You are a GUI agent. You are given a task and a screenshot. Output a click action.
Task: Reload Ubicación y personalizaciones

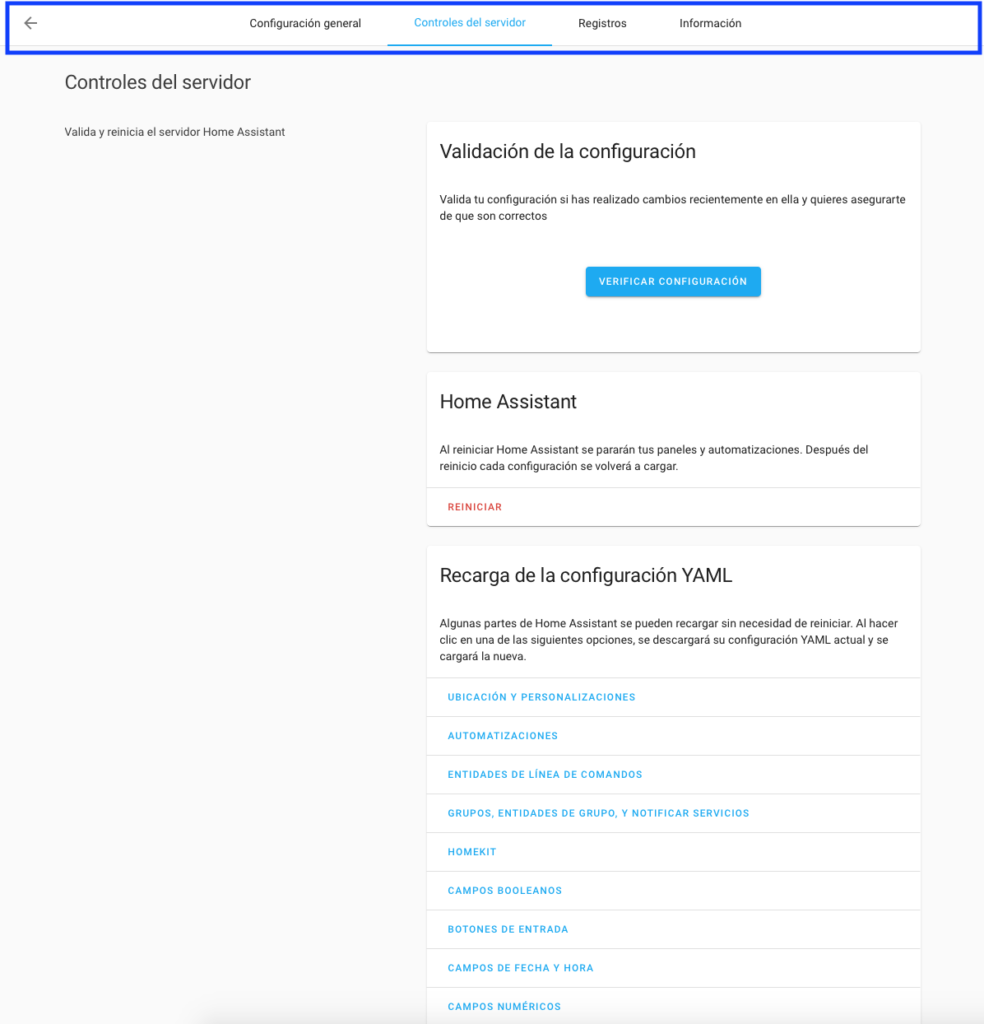coord(541,697)
